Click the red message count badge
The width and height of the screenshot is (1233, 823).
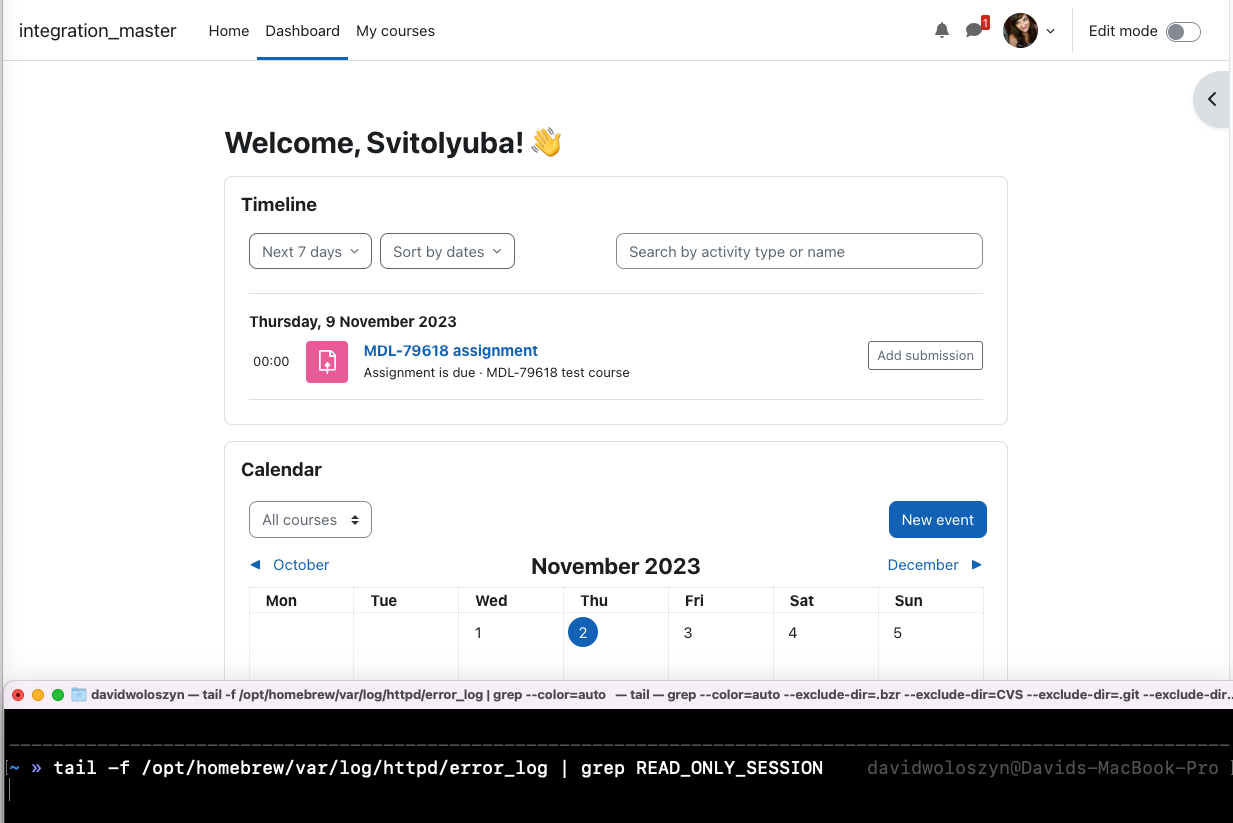point(985,22)
